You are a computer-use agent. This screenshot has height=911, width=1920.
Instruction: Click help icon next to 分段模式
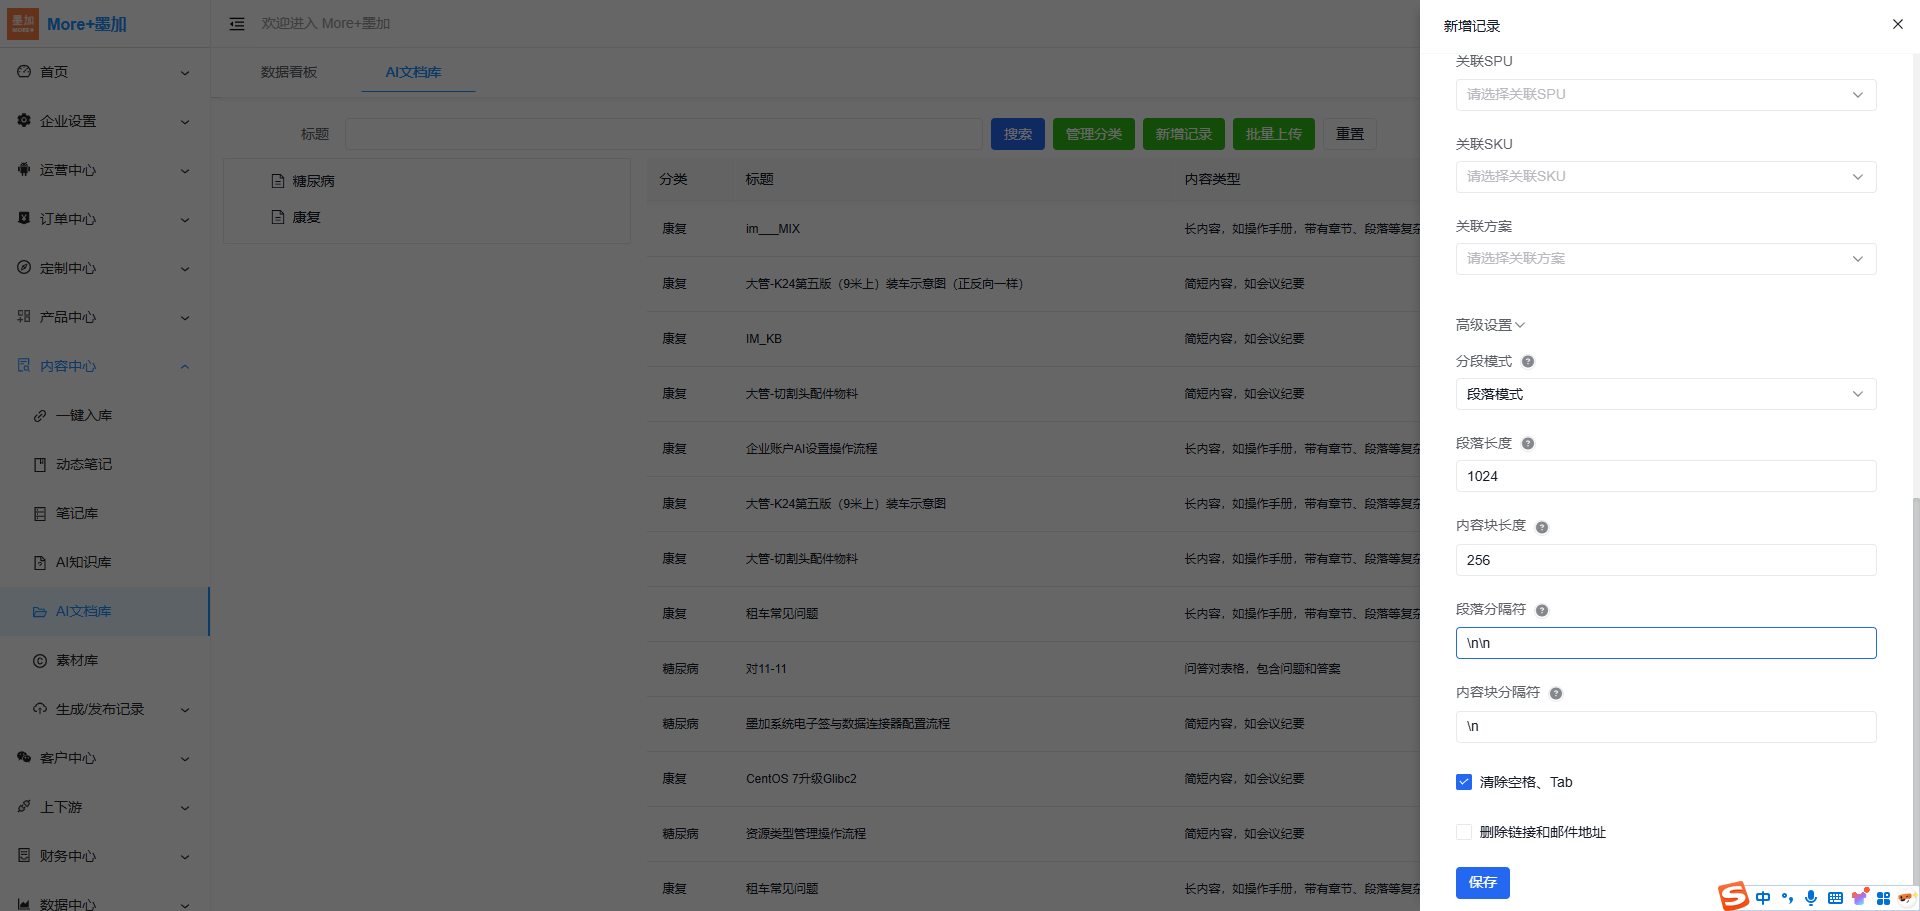pyautogui.click(x=1527, y=362)
